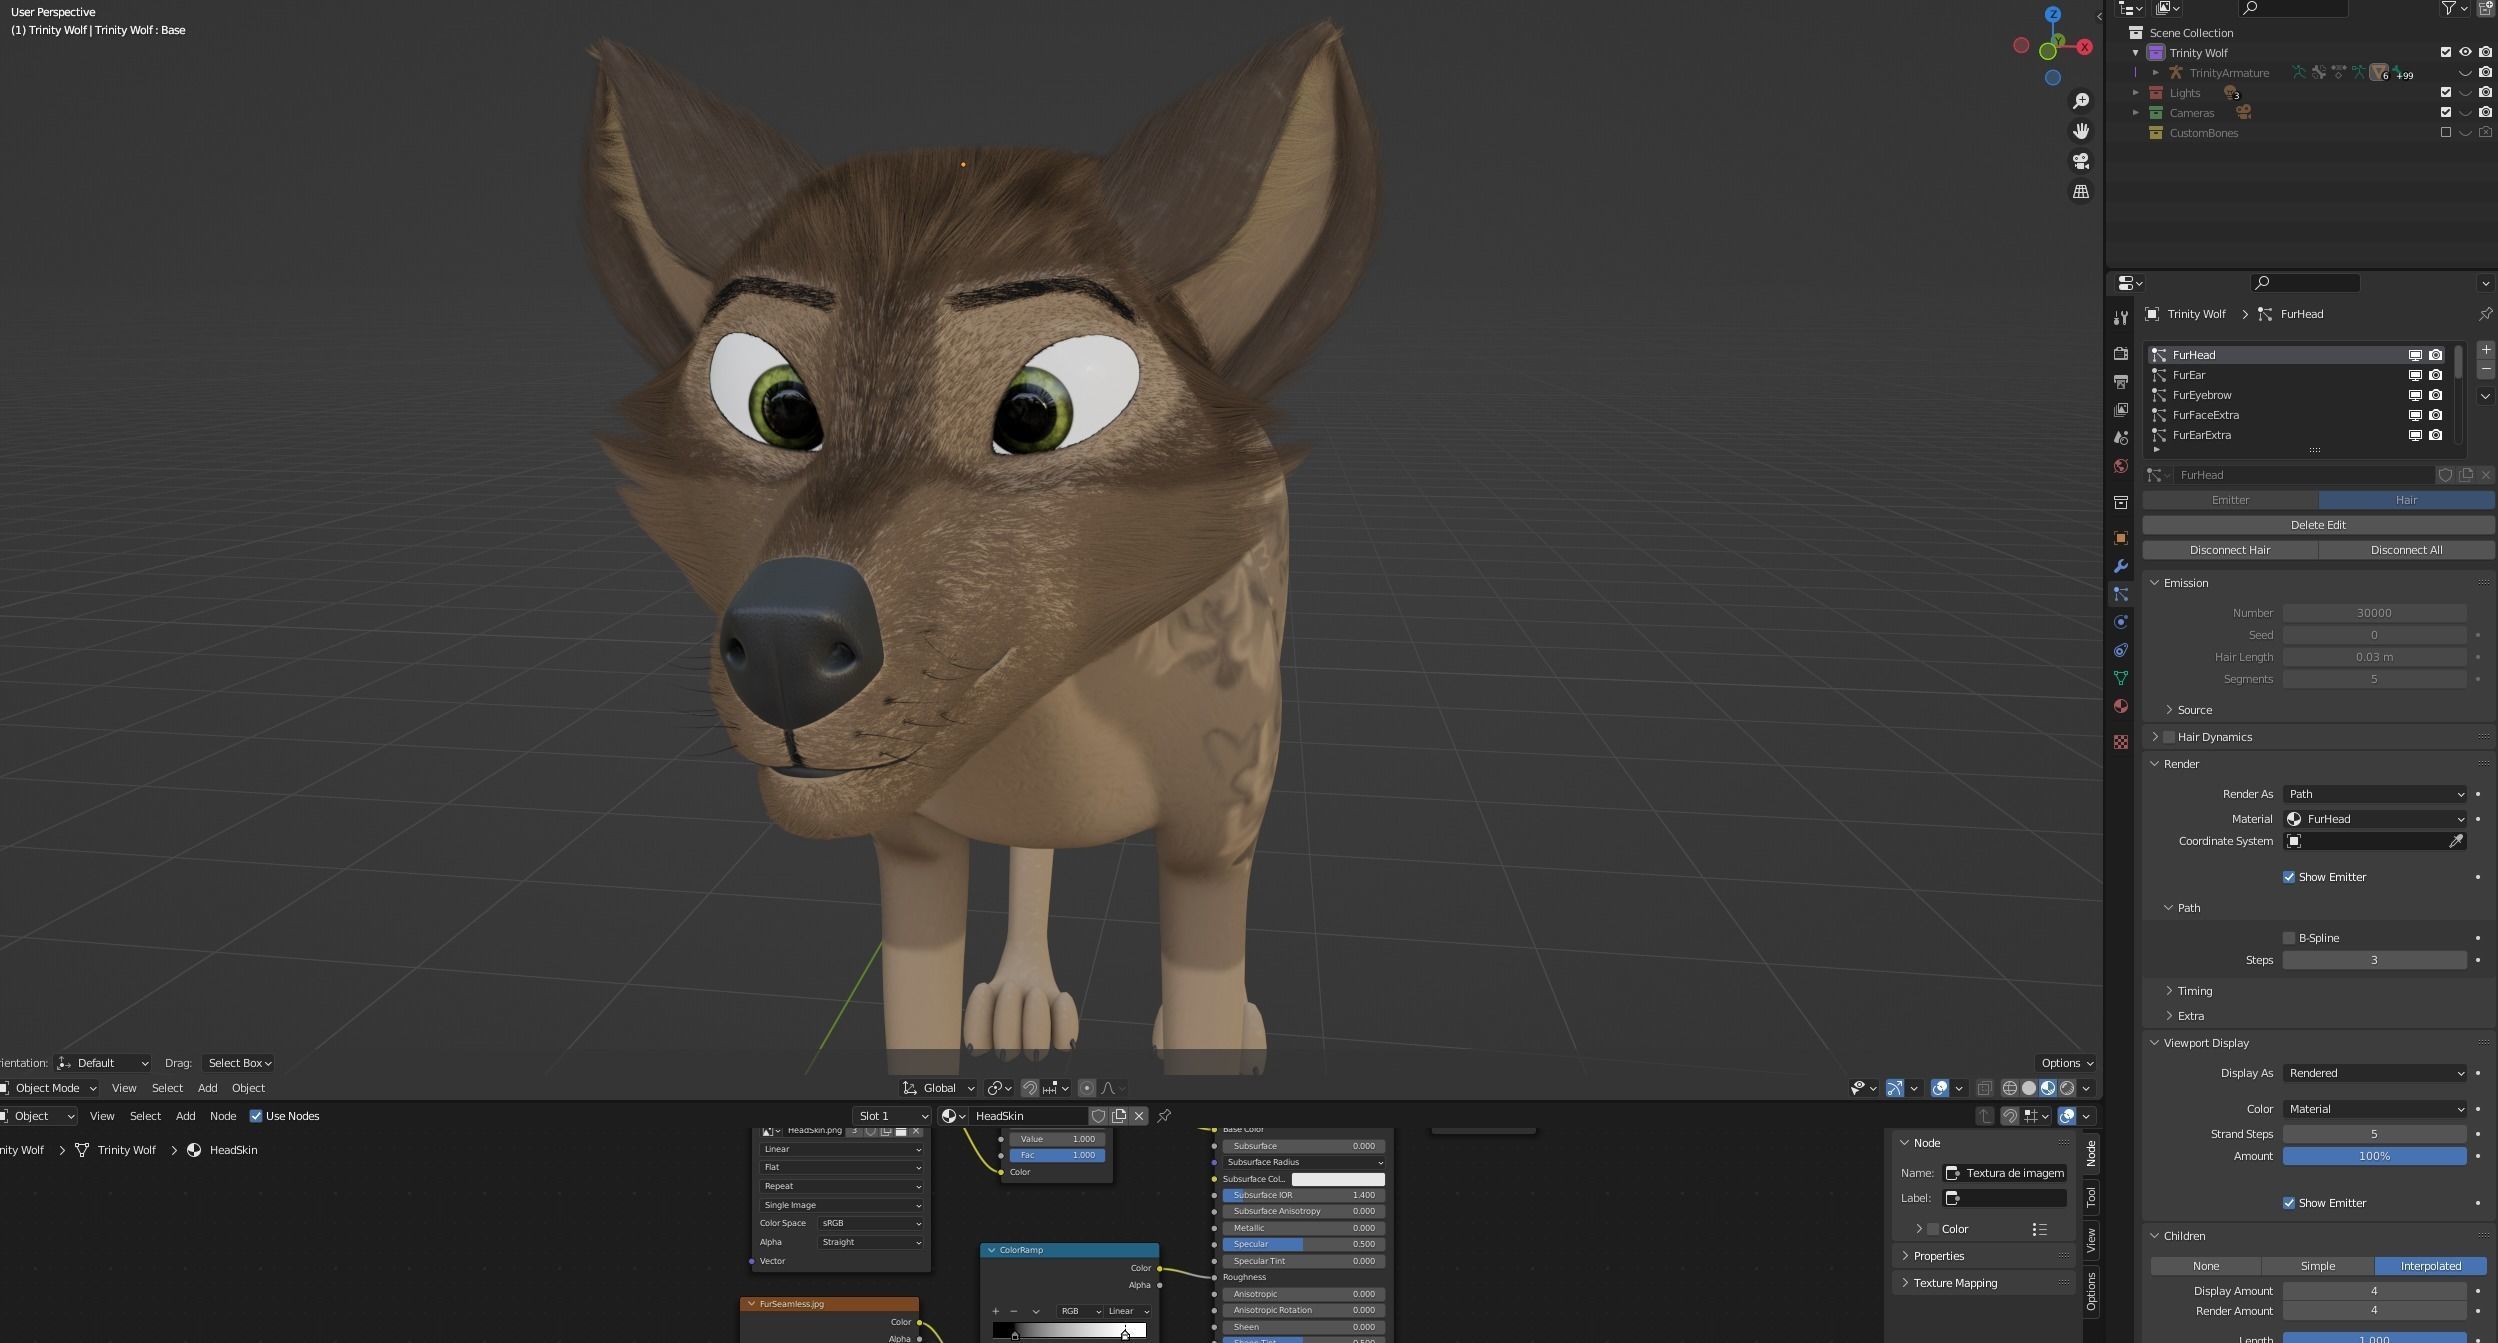Open the Object Mode dropdown
Image resolution: width=2498 pixels, height=1343 pixels.
point(48,1088)
